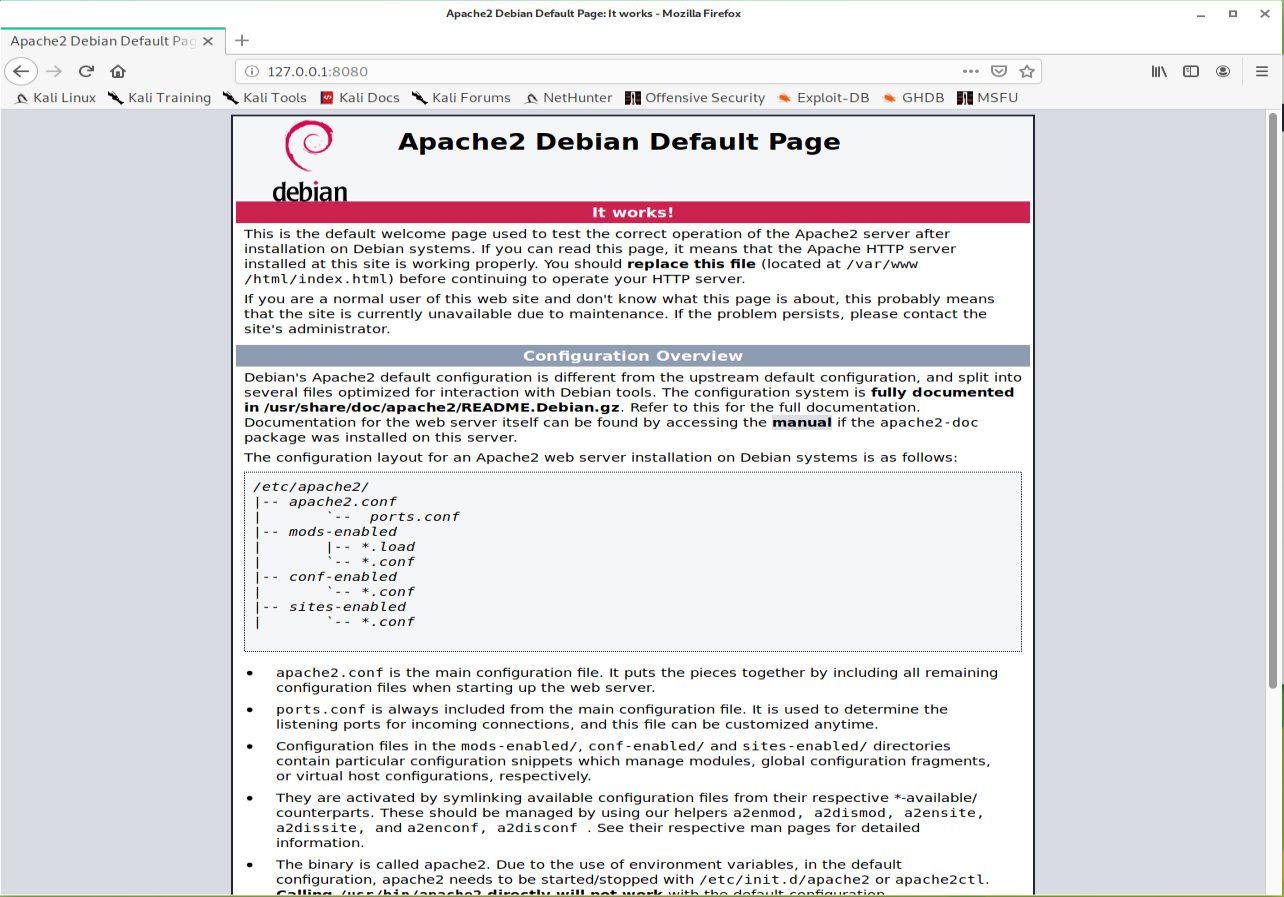
Task: Click the bold 'replace this file' text
Action: [692, 264]
